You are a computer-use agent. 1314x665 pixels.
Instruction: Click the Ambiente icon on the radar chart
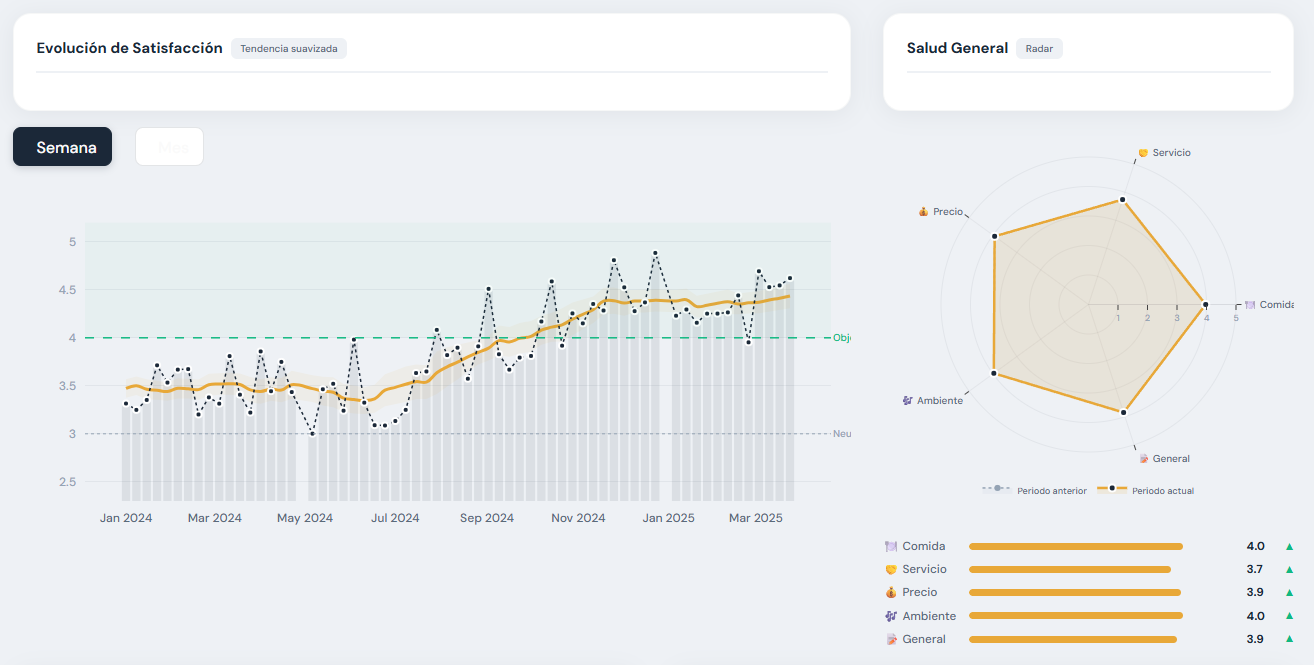pos(907,400)
